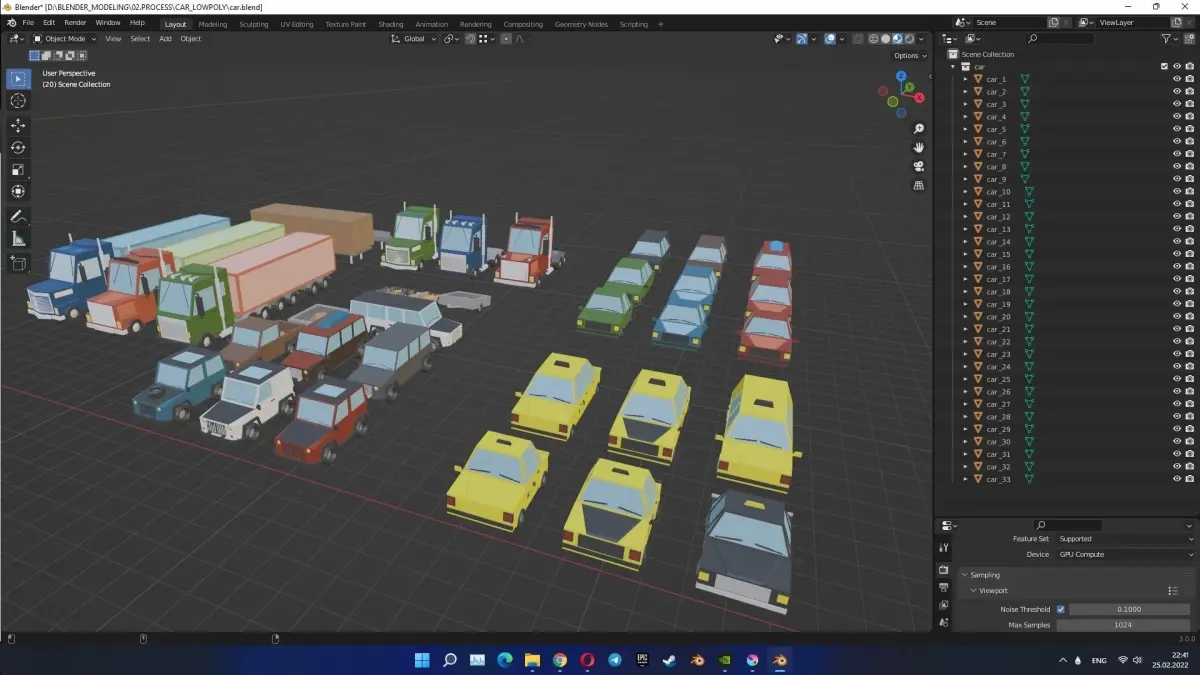Disable car_10 in renders via camera icon
Screen dimensions: 1200x675
pos(1190,192)
